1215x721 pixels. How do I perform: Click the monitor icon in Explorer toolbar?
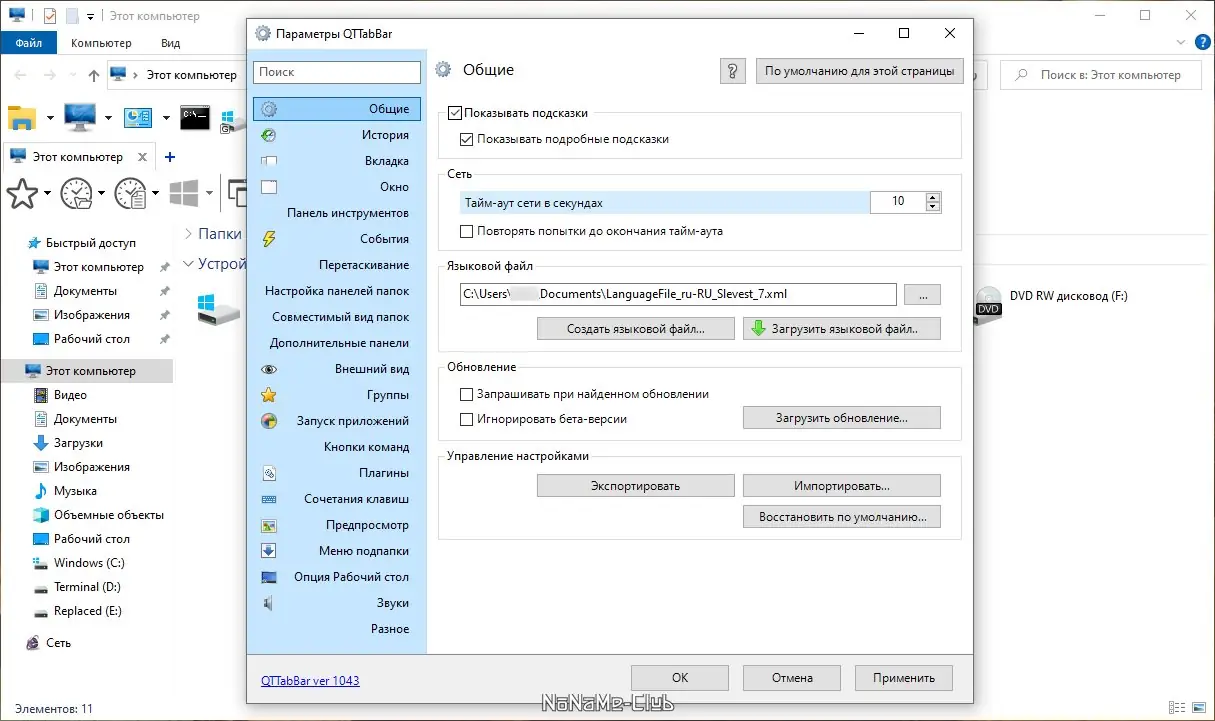[80, 118]
